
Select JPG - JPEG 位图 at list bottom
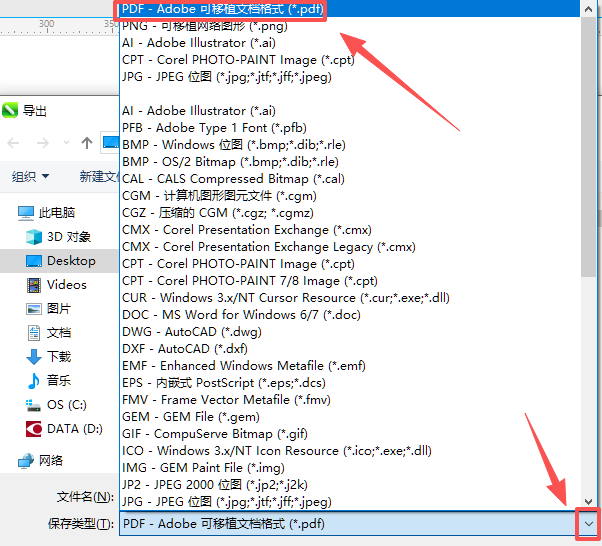click(350, 502)
